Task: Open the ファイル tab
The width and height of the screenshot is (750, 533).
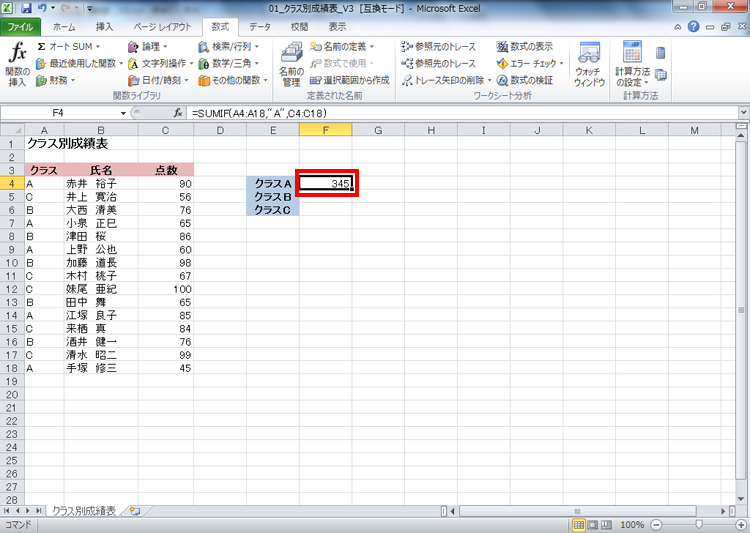Action: pos(20,27)
